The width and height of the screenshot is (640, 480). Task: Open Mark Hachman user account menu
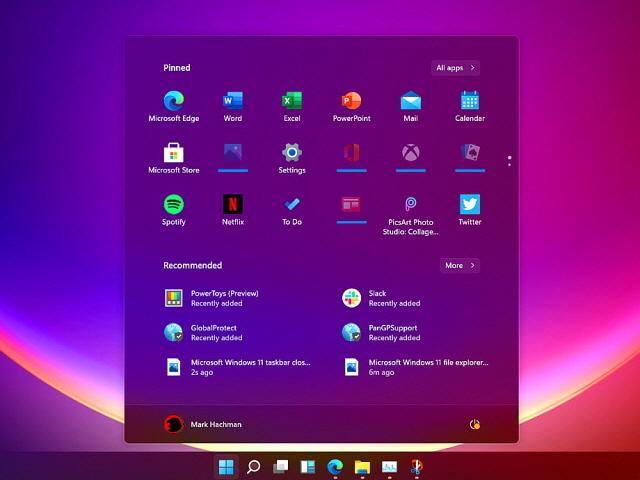point(203,424)
